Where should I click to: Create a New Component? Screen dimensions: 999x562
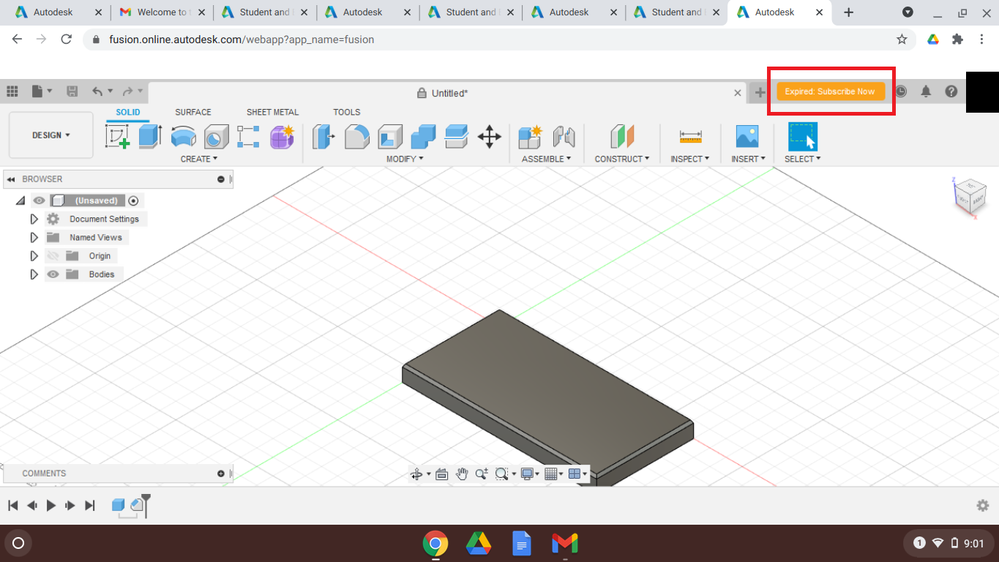click(530, 136)
